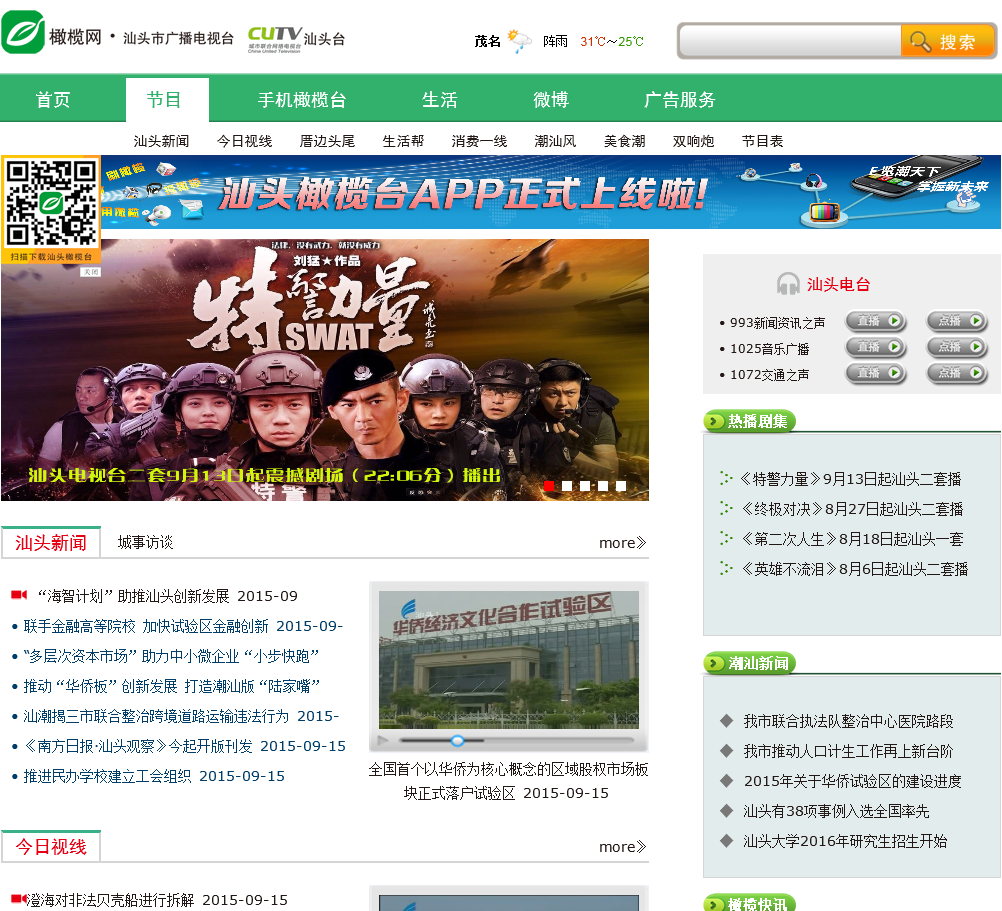Open 2015年关于华侨试验区的建设进度 link
Image resolution: width=1002 pixels, height=911 pixels.
click(x=852, y=781)
